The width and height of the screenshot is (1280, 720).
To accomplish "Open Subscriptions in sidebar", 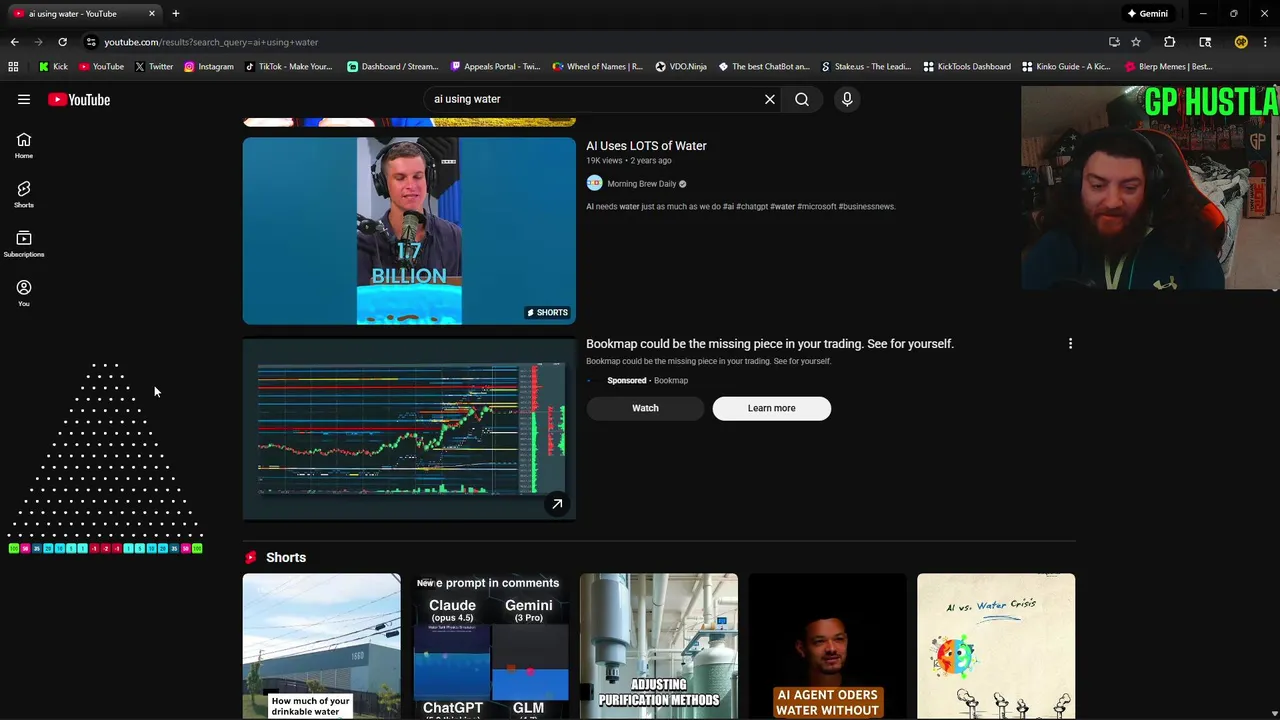I will [24, 244].
